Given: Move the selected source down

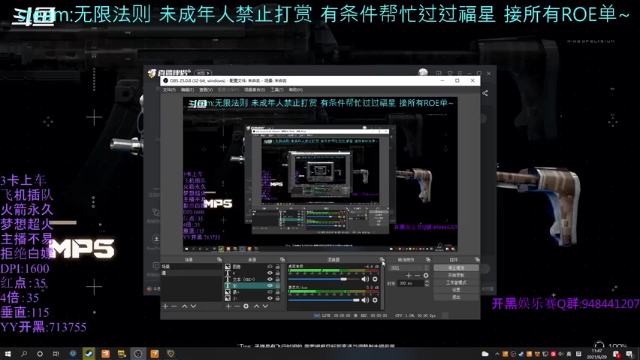Looking at the screenshot, I should 265,306.
